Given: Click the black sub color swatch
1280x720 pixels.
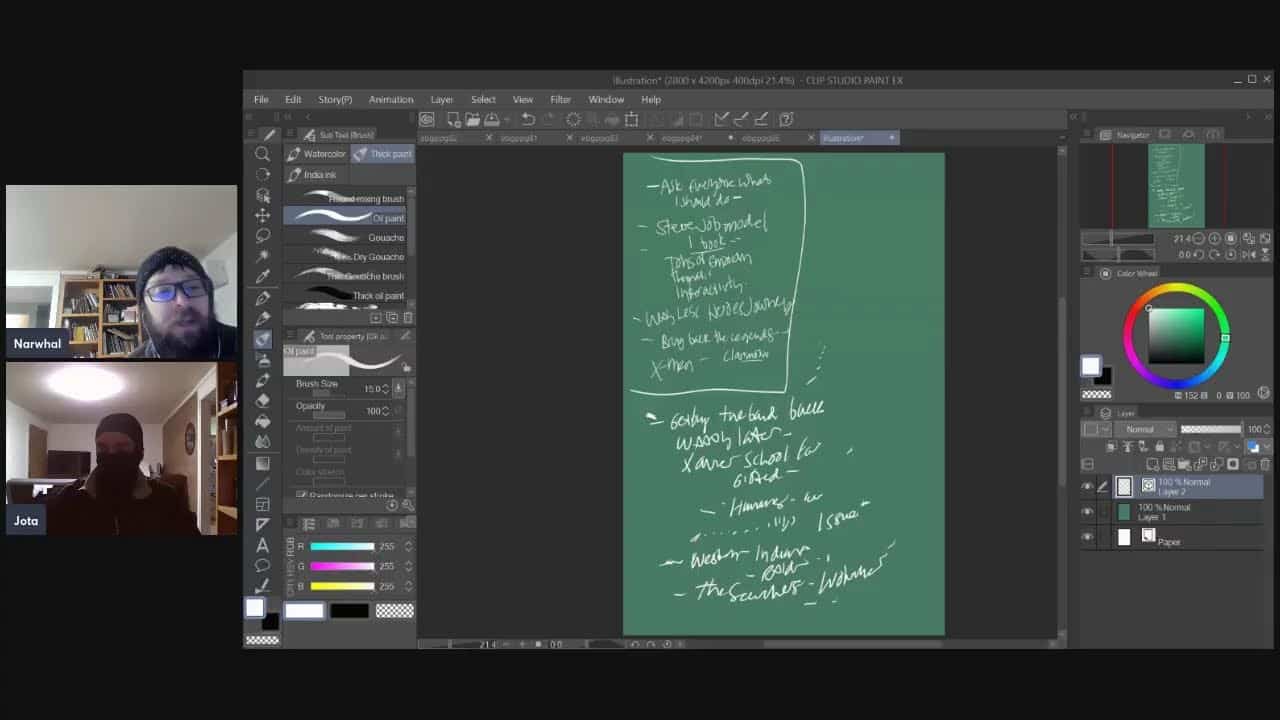Looking at the screenshot, I should 349,610.
